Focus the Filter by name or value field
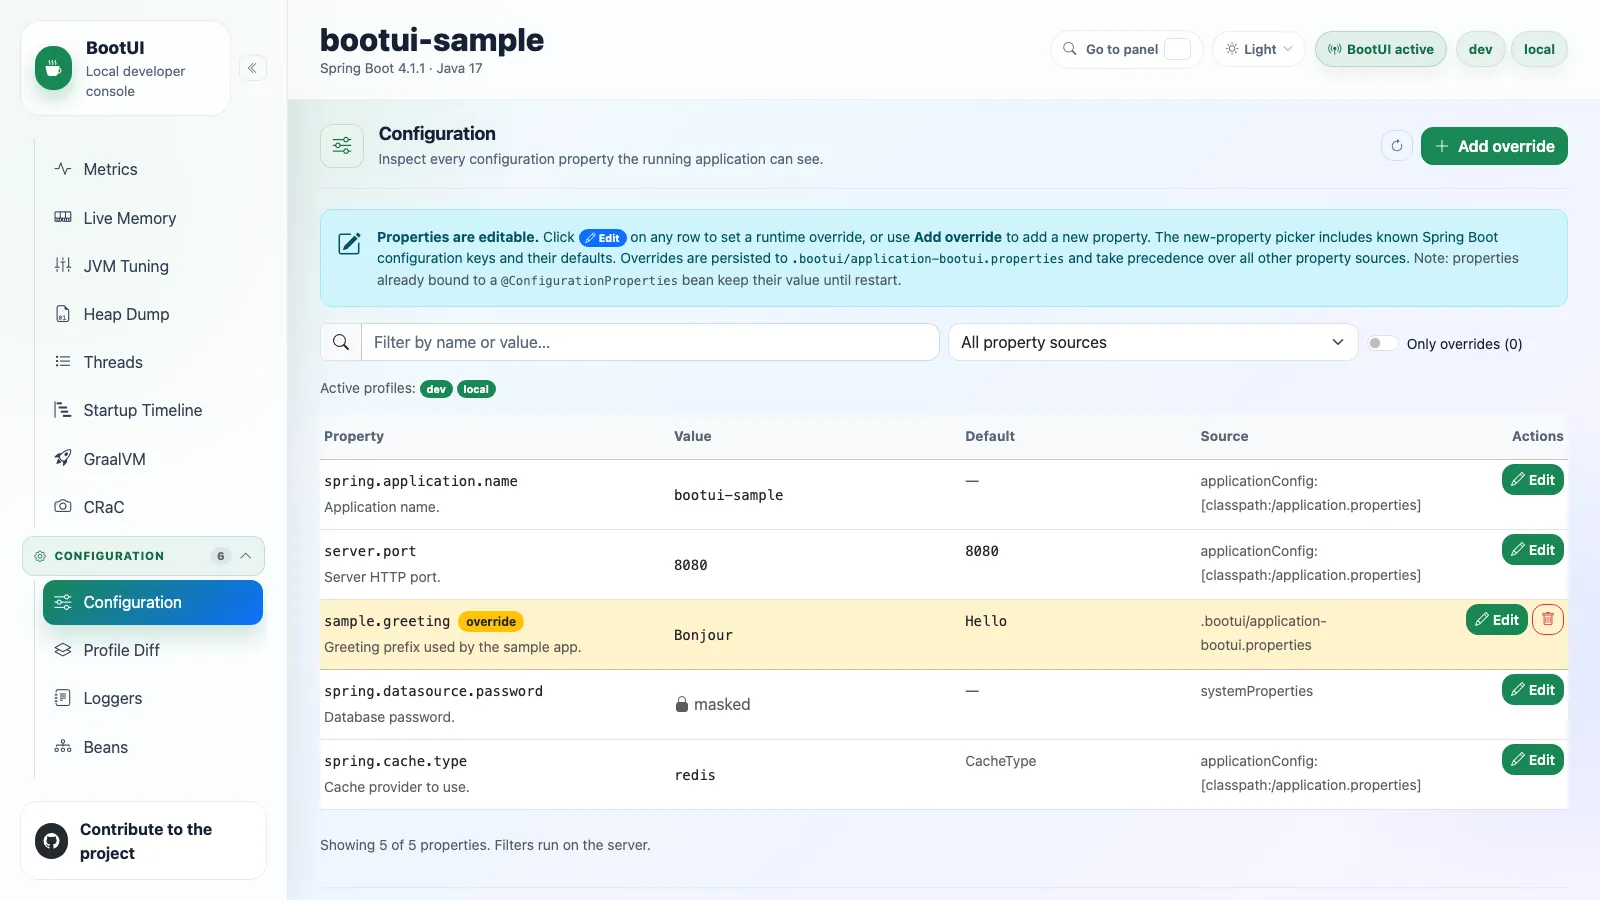Screen dimensions: 1600x900 pyautogui.click(x=650, y=342)
